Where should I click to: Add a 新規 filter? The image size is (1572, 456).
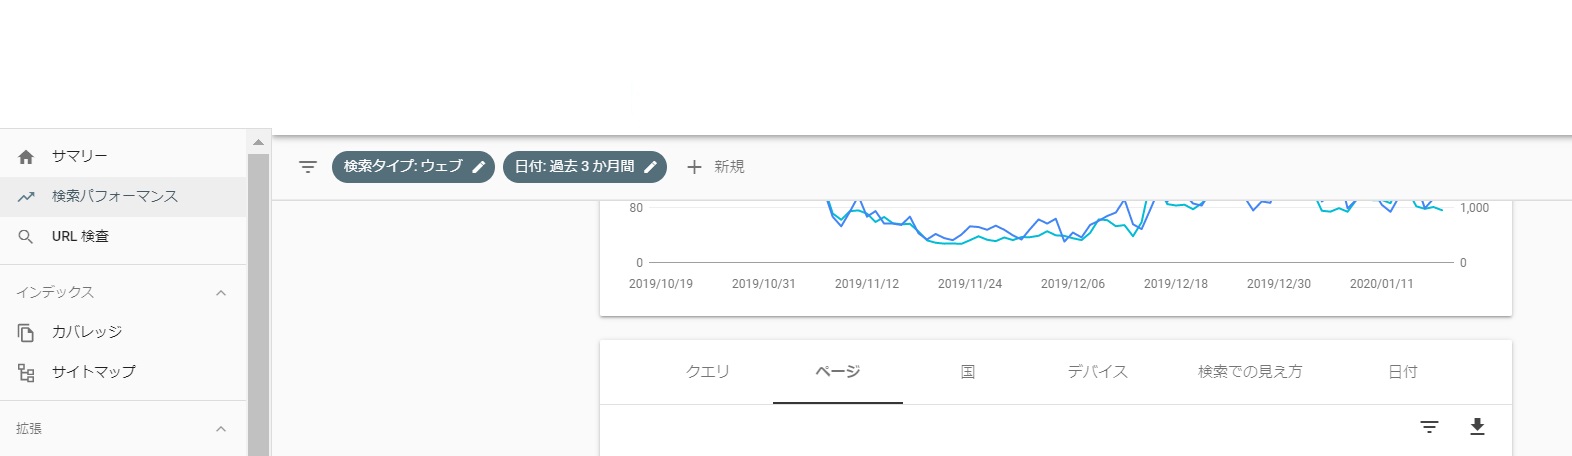coord(716,167)
